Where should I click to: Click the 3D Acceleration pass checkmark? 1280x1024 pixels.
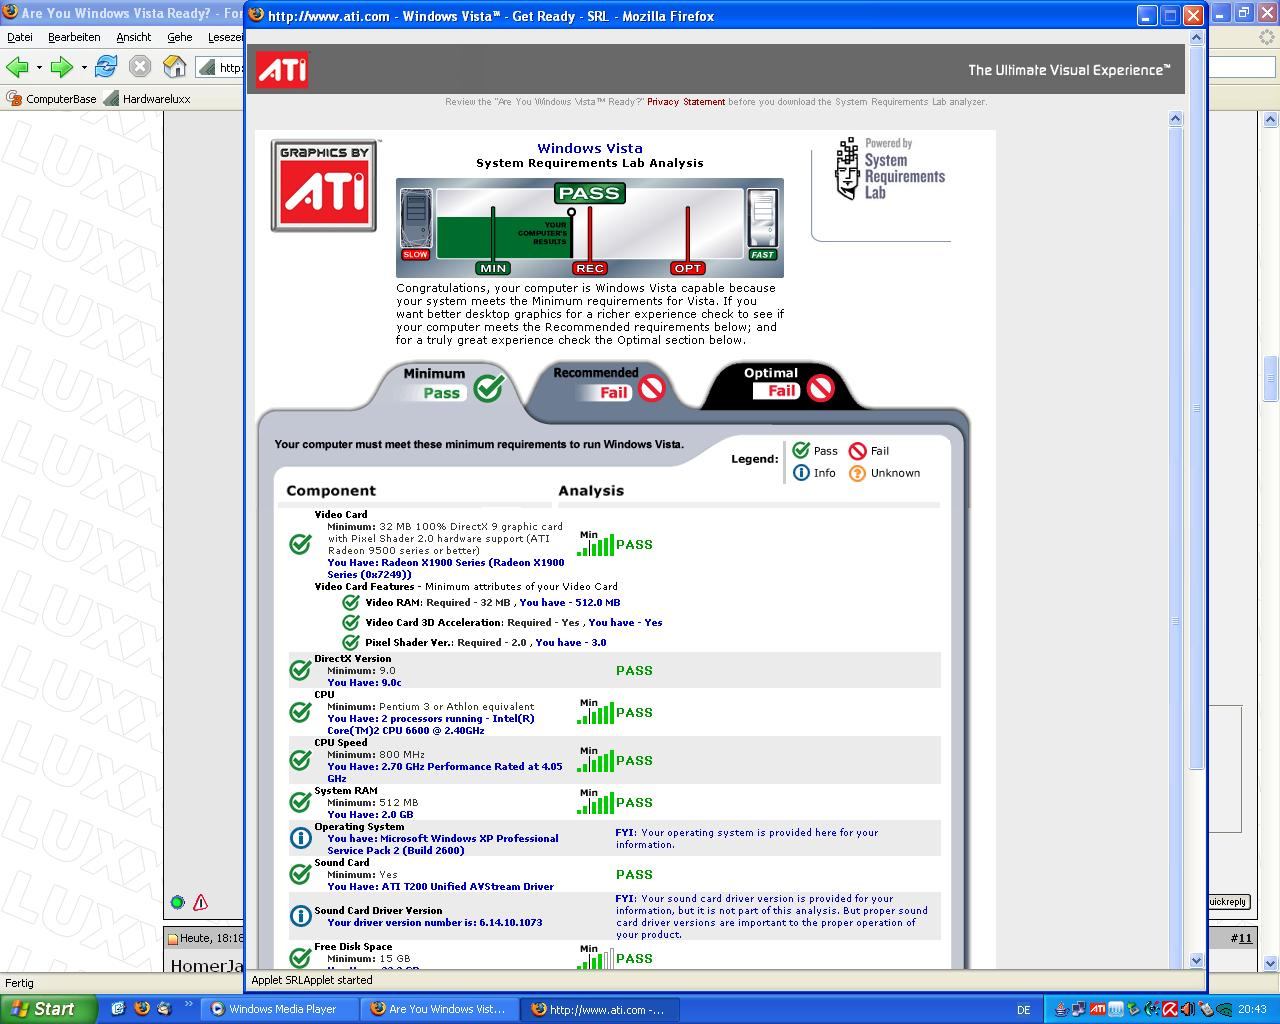pyautogui.click(x=350, y=622)
